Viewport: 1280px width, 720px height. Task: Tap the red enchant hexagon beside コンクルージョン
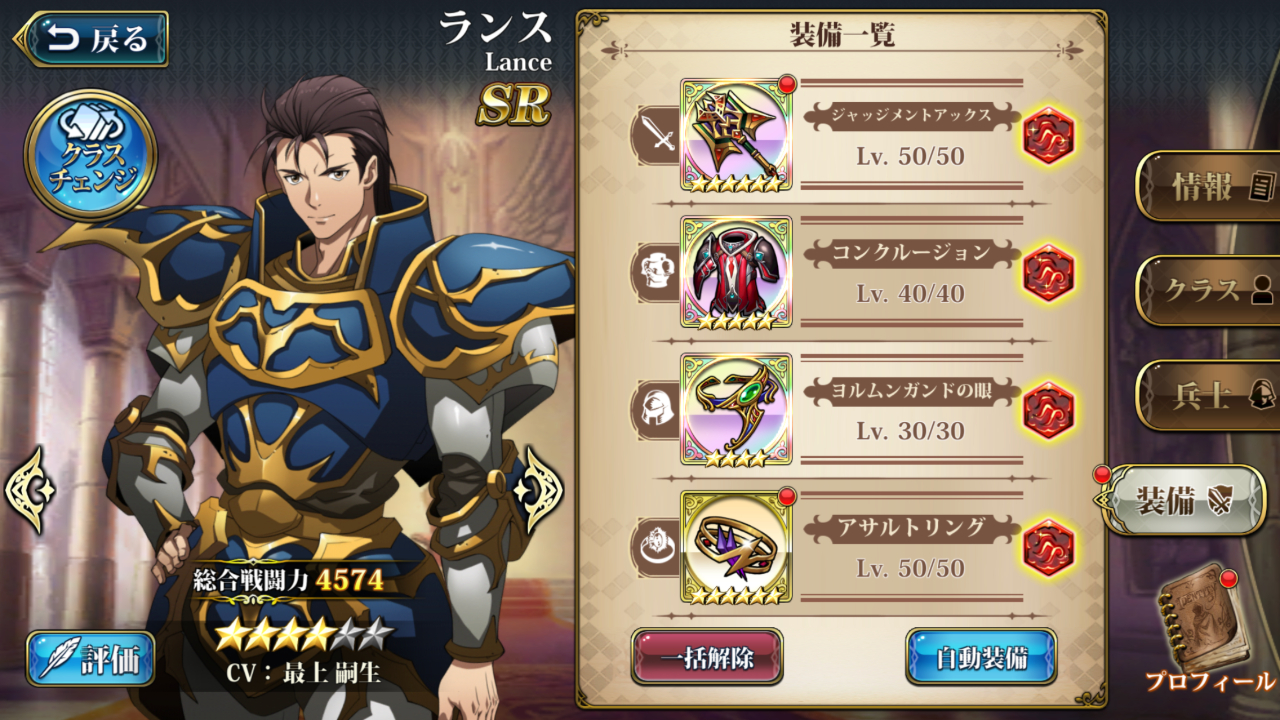point(1048,273)
